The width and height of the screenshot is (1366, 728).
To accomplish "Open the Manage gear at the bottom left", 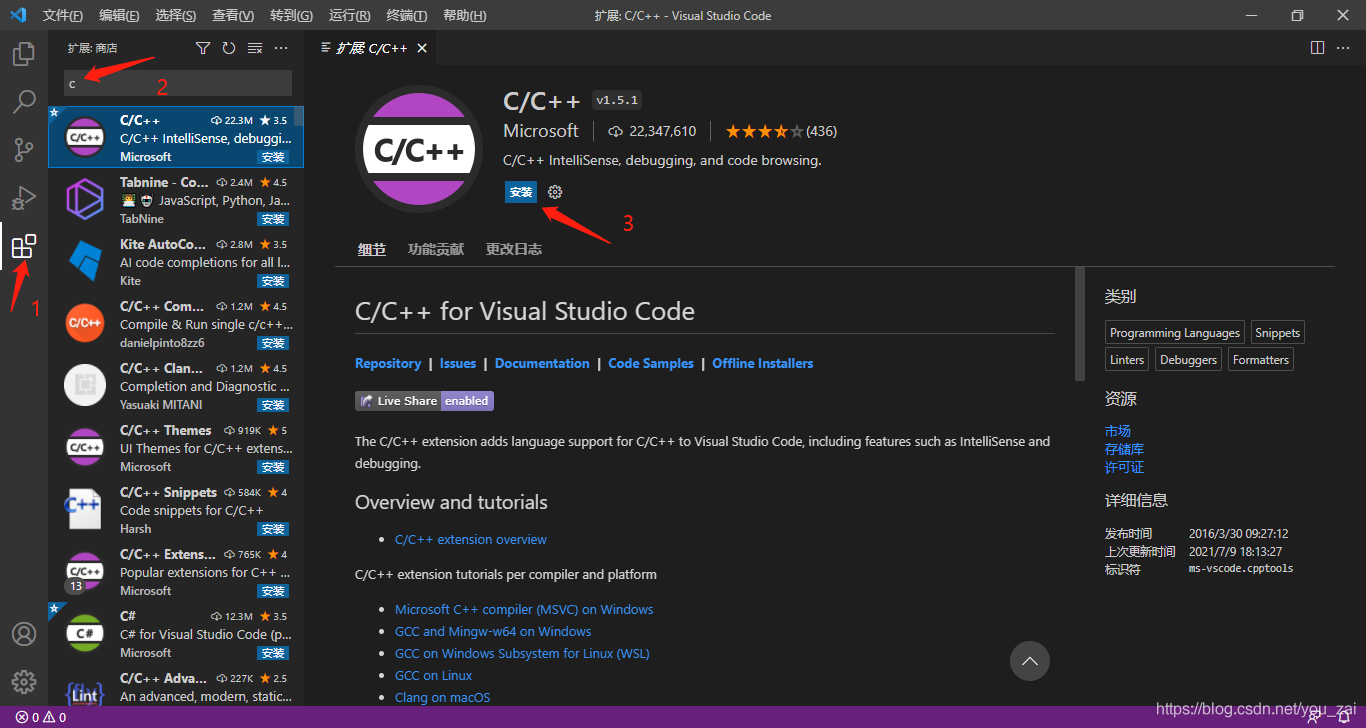I will pyautogui.click(x=23, y=681).
